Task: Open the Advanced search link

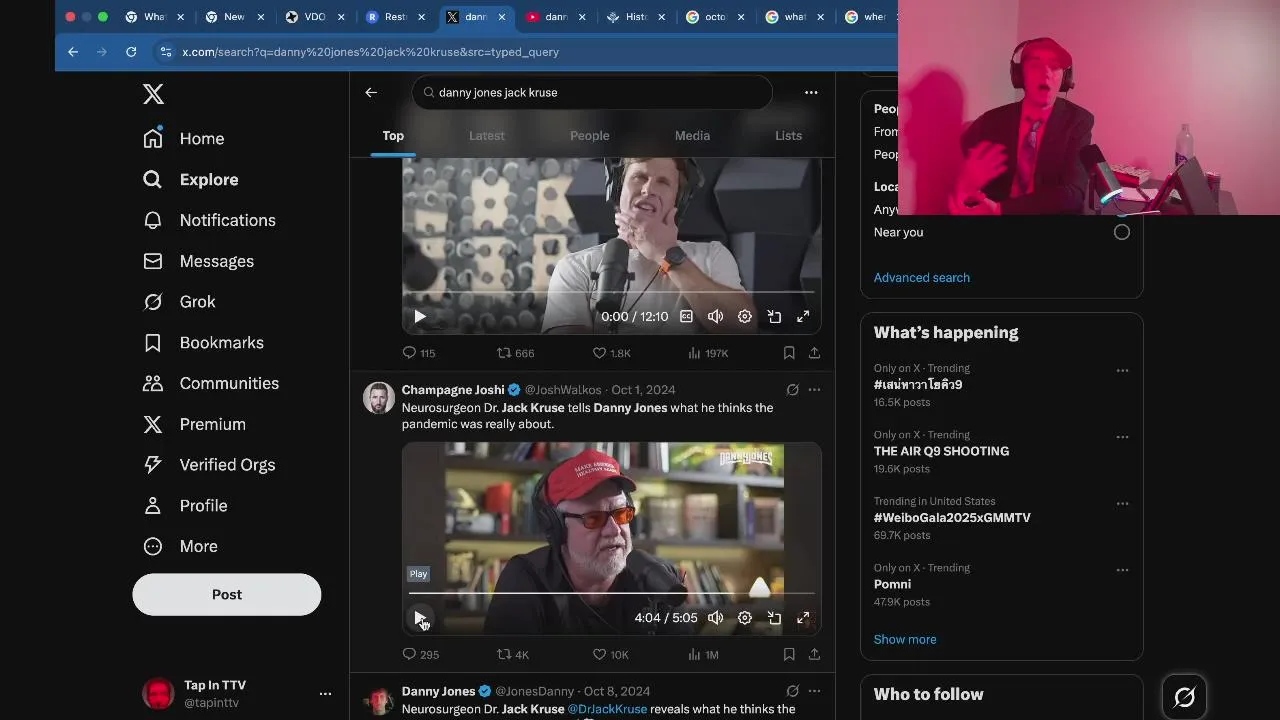Action: (922, 278)
